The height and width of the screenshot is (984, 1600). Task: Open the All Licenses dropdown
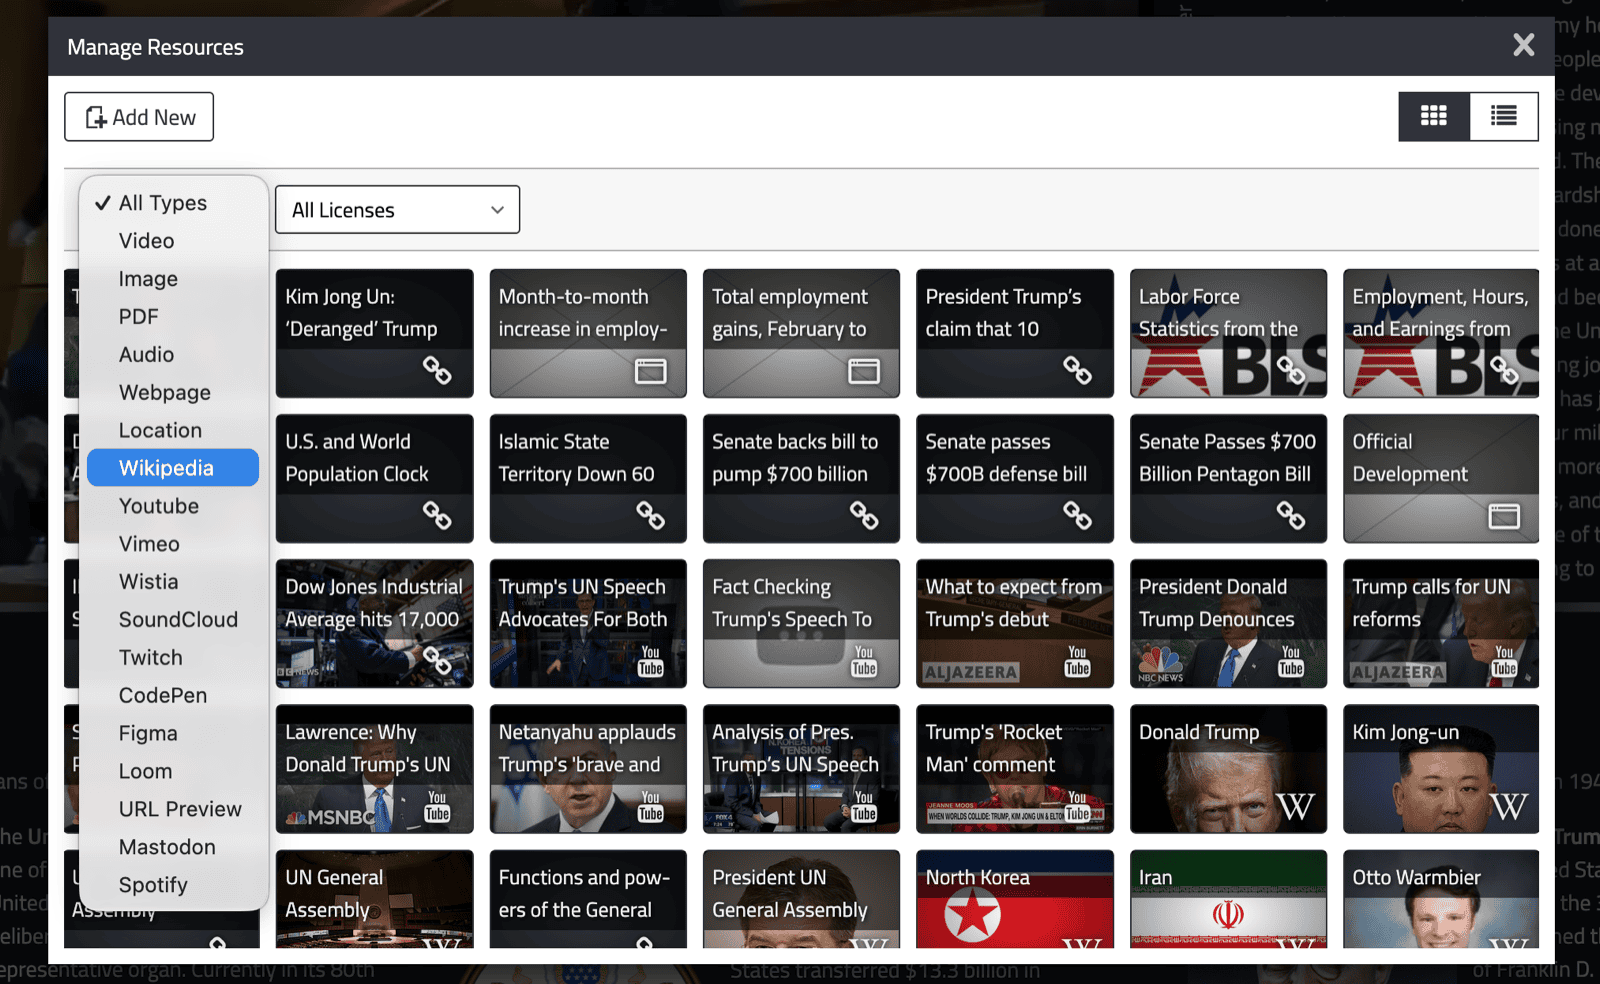[397, 210]
